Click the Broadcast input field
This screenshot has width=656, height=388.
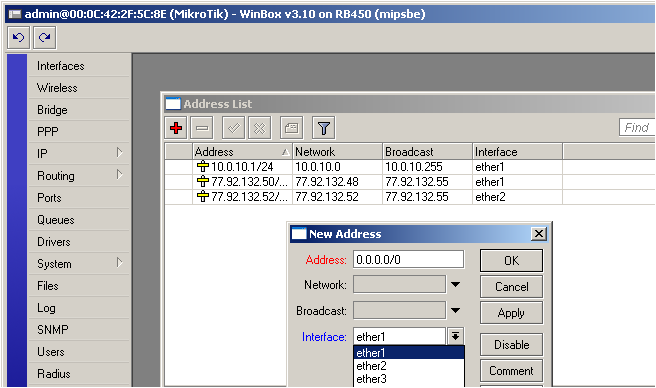400,311
